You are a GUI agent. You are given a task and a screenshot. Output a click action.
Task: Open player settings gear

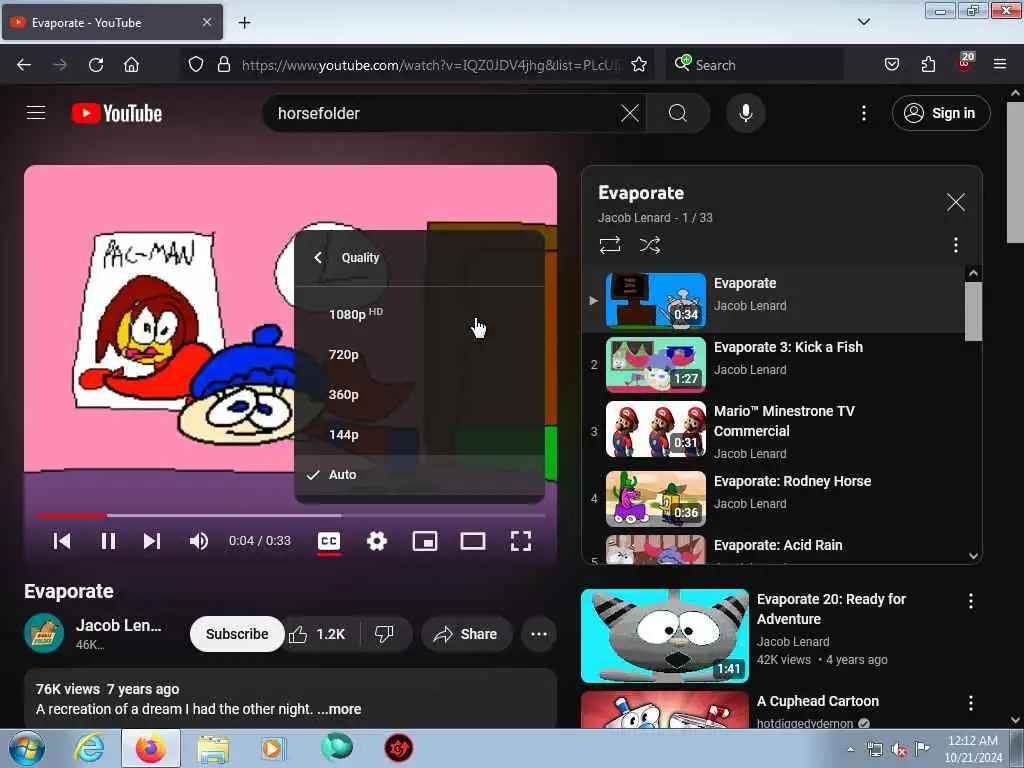pos(377,541)
